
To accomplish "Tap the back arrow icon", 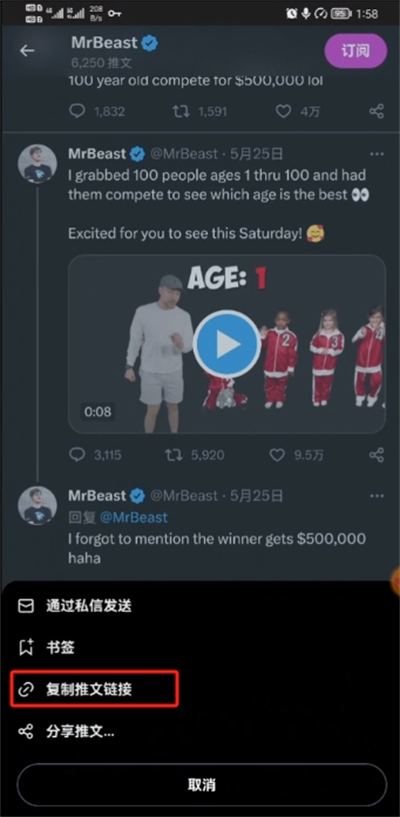I will pos(27,51).
